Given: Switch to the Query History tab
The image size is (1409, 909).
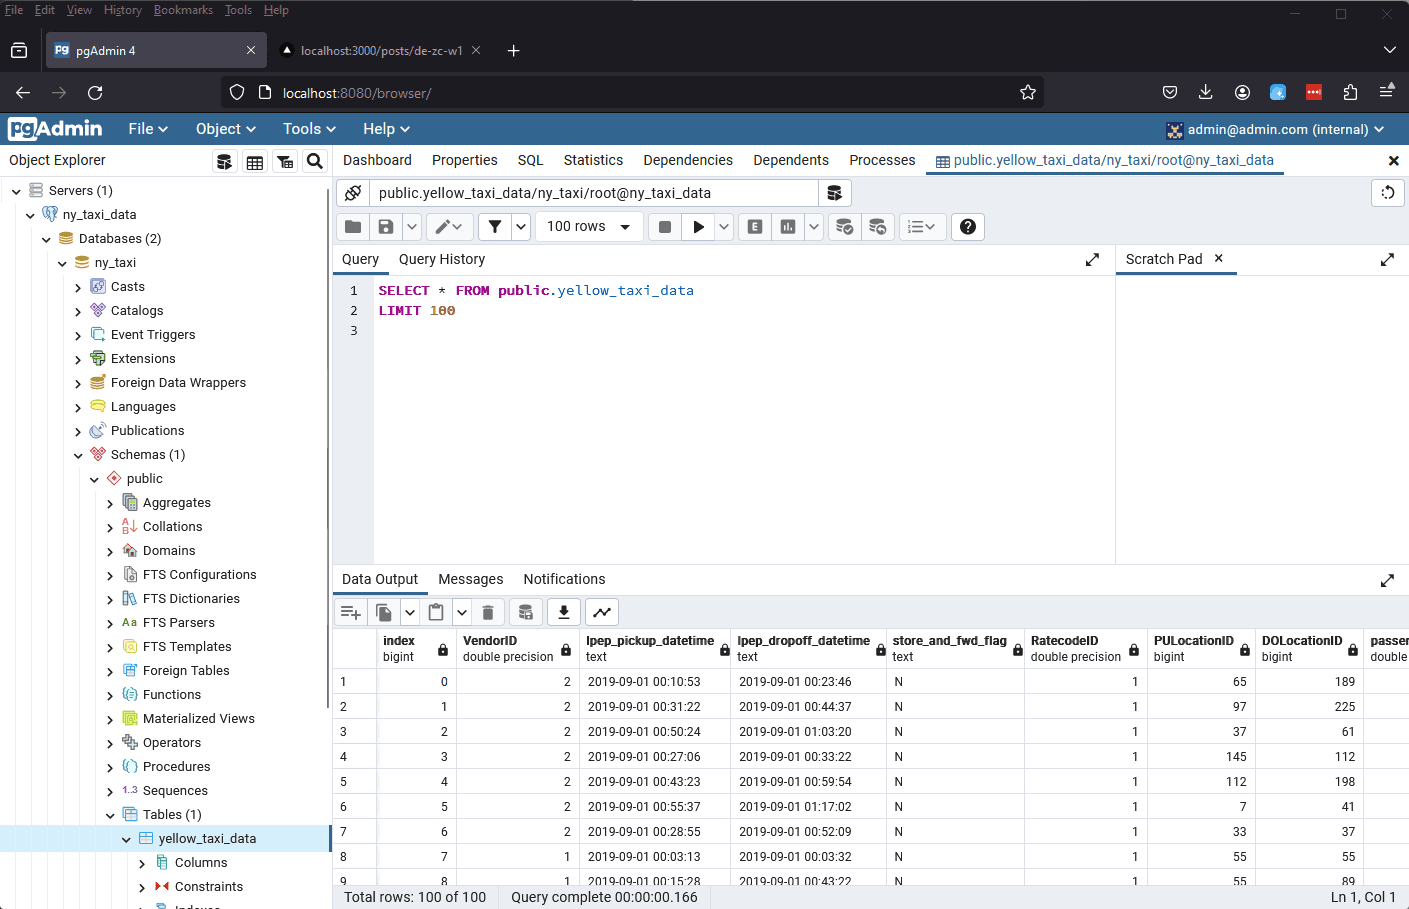Looking at the screenshot, I should pyautogui.click(x=442, y=259).
